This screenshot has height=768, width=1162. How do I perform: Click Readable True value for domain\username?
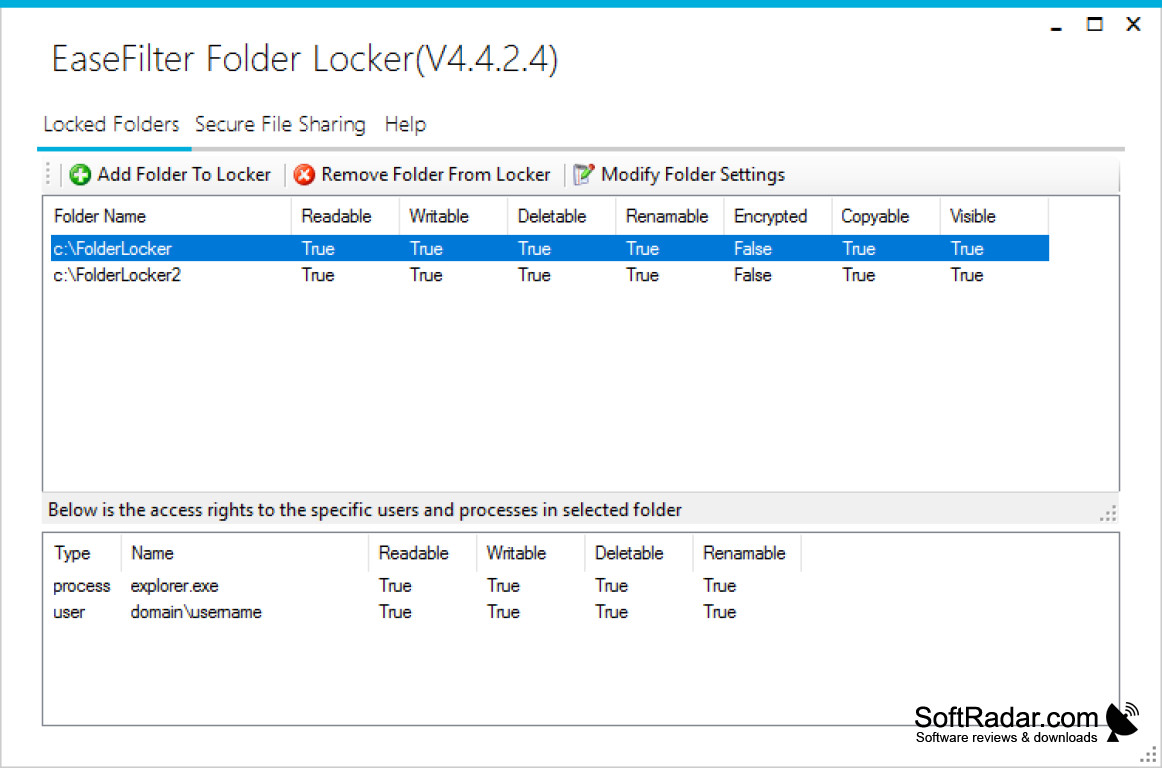click(x=395, y=612)
